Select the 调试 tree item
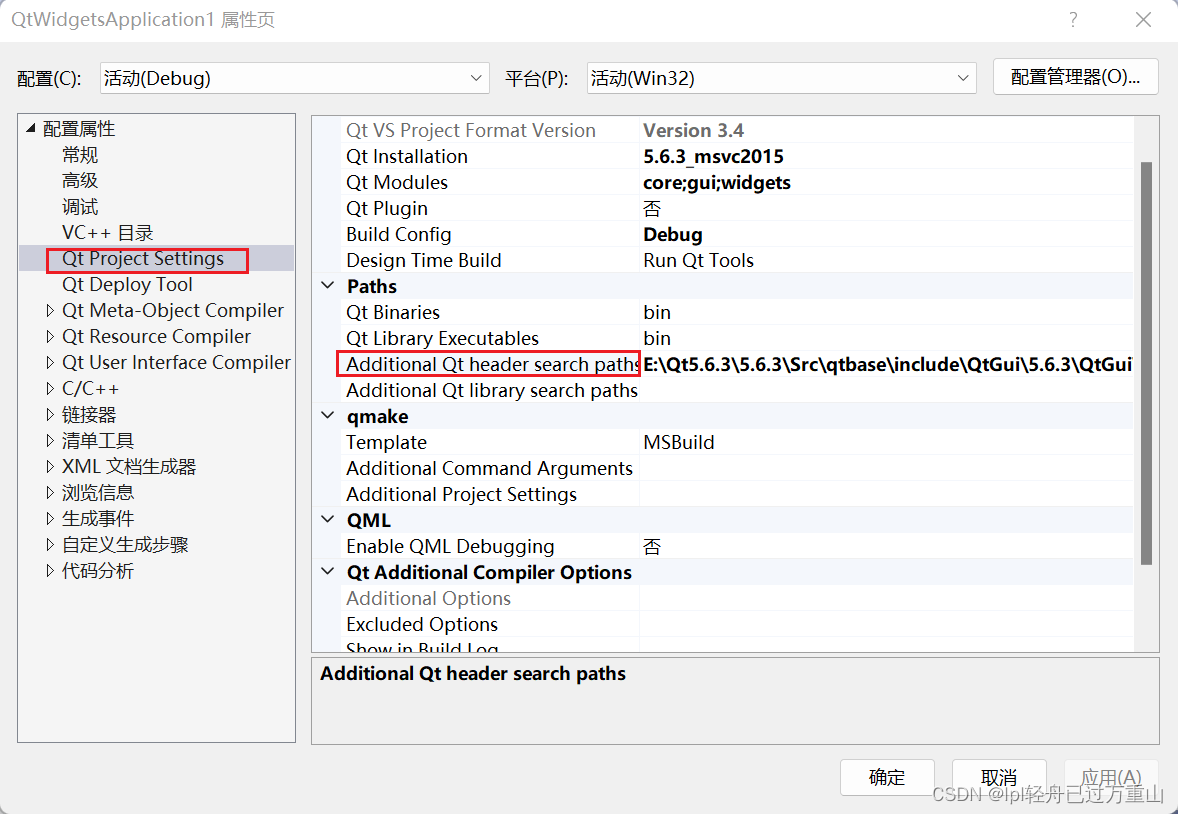 (x=80, y=206)
